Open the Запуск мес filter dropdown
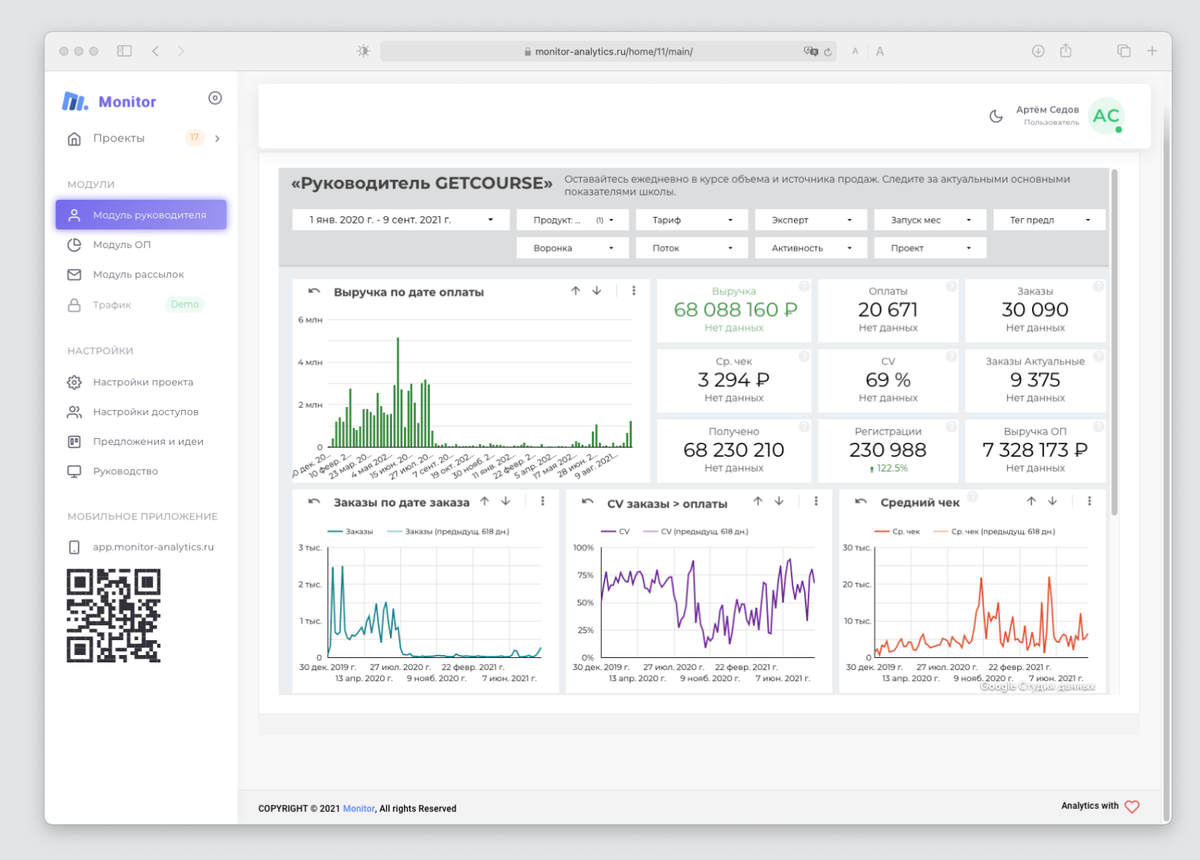This screenshot has width=1200, height=860. click(x=931, y=220)
